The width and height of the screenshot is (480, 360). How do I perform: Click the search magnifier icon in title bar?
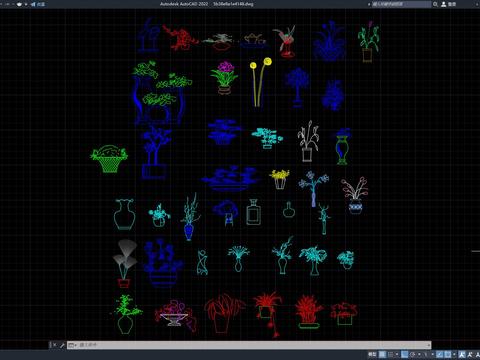click(435, 4)
